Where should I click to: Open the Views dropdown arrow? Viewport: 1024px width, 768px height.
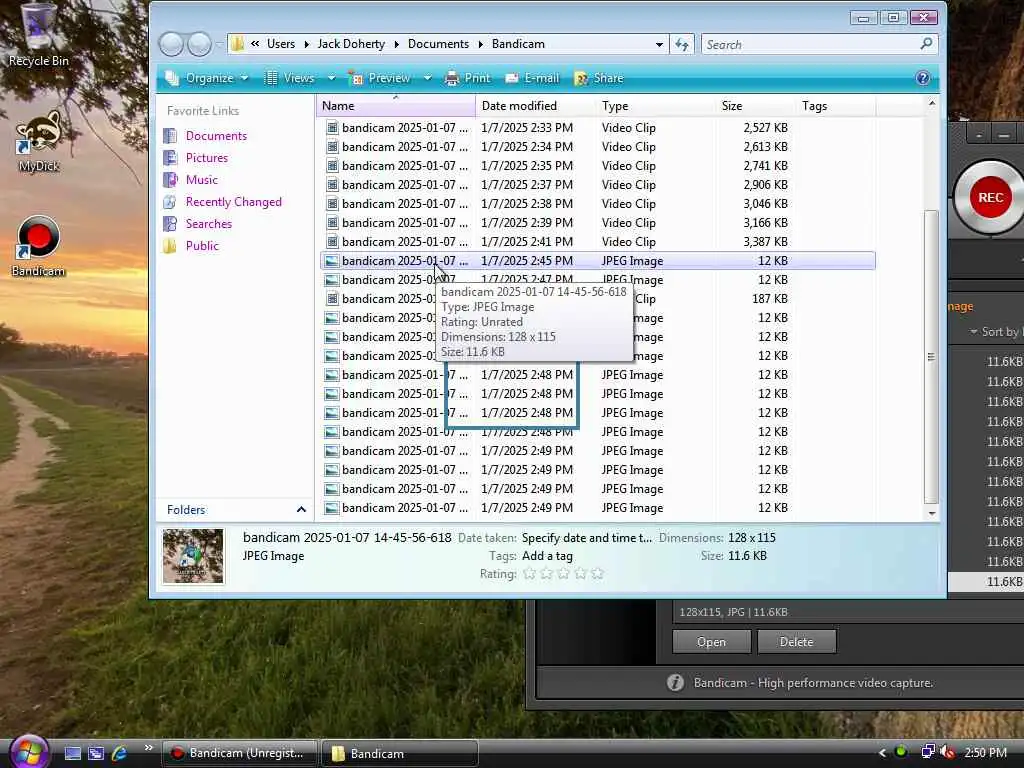pos(331,78)
